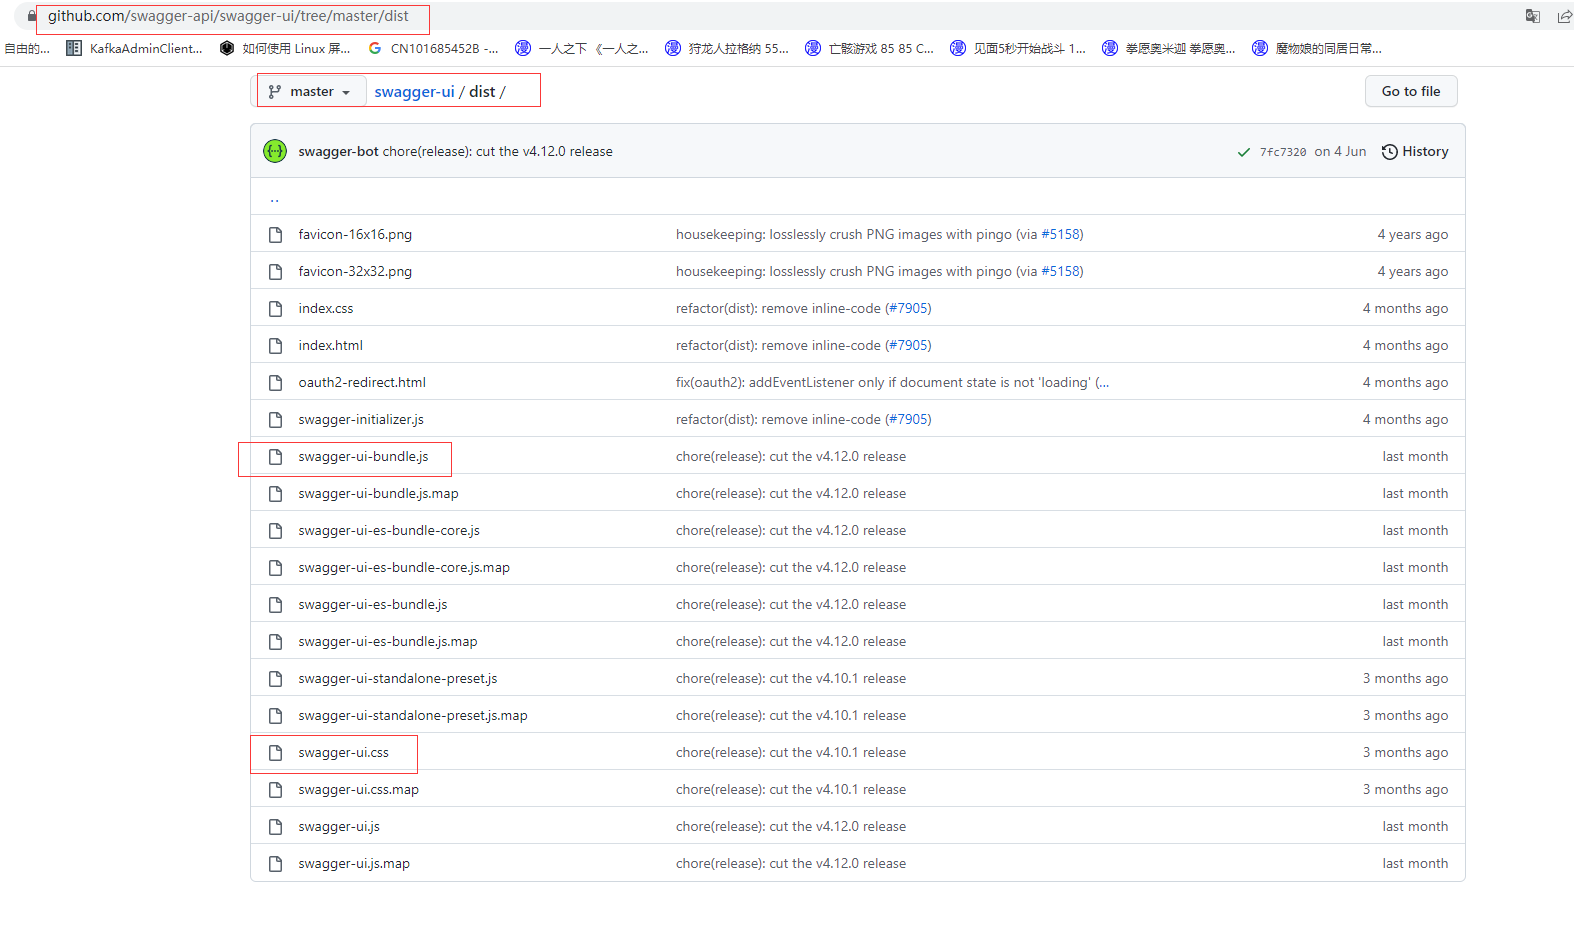Click file icon beside index.css
The height and width of the screenshot is (930, 1574).
(x=275, y=309)
